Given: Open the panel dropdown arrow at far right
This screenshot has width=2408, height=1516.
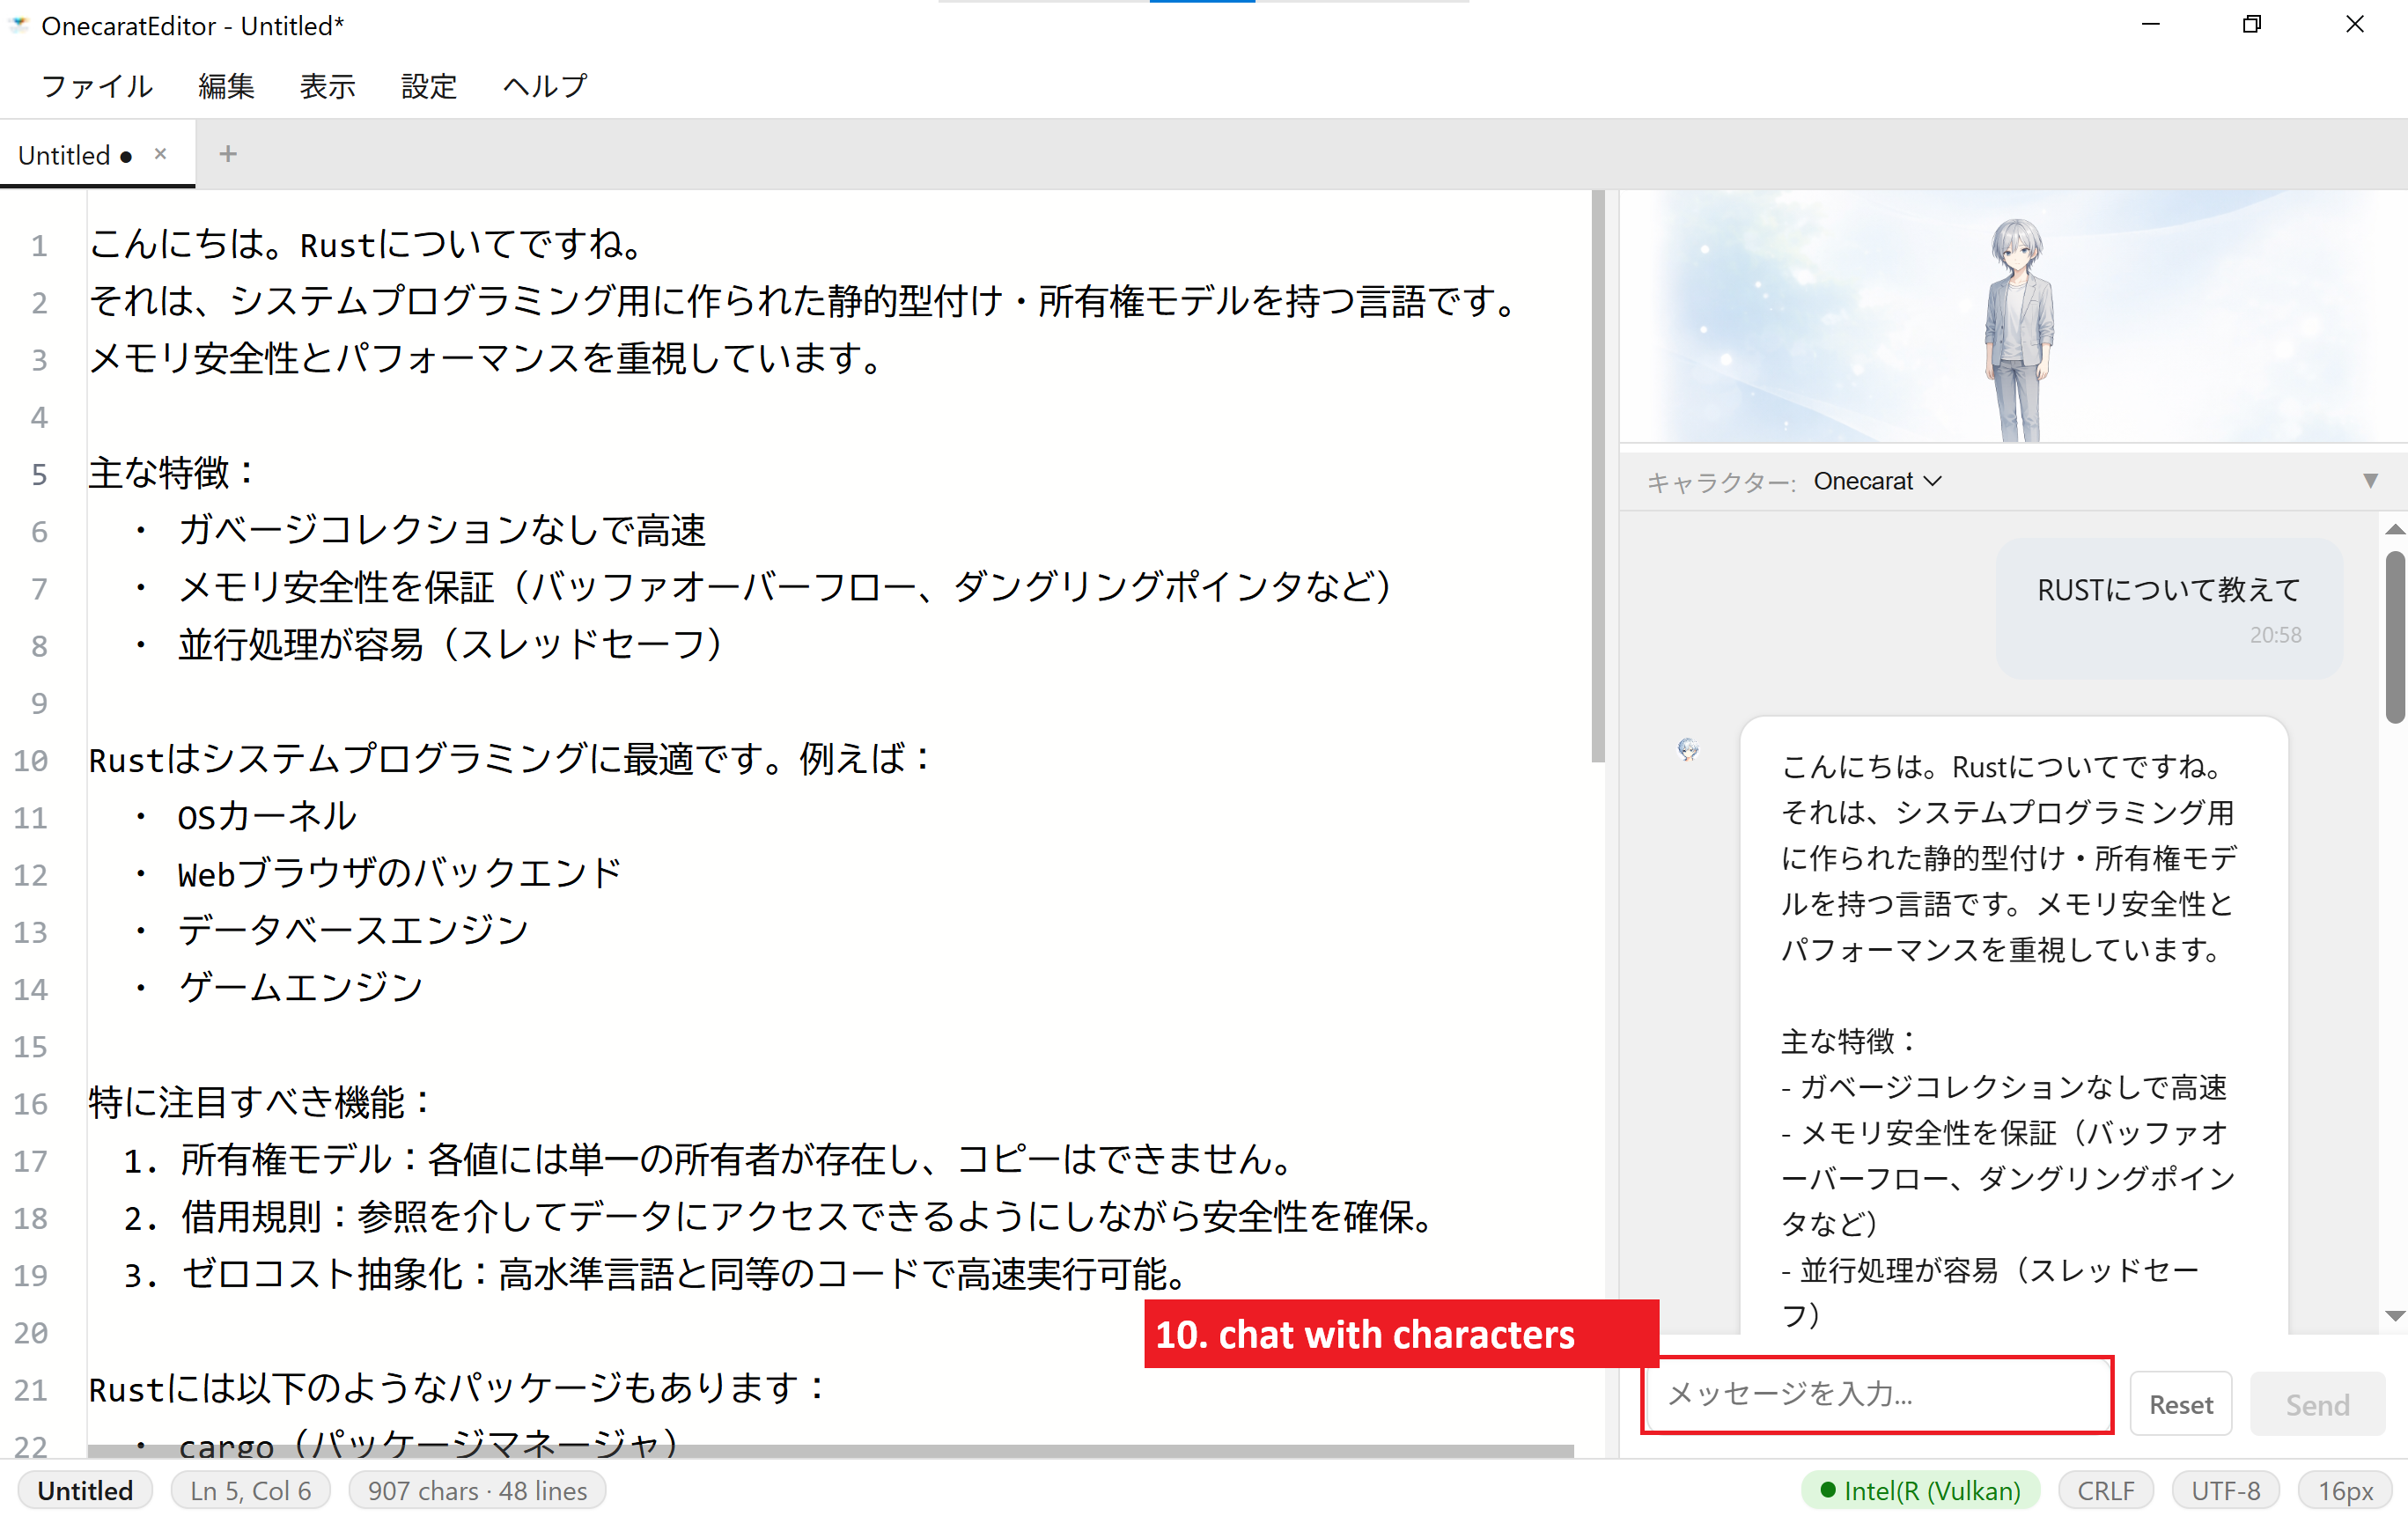Looking at the screenshot, I should pos(2368,481).
